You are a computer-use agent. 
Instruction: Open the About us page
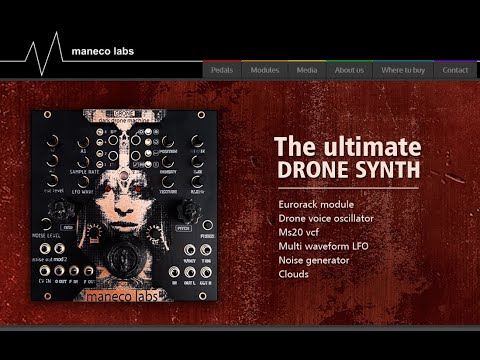[349, 70]
